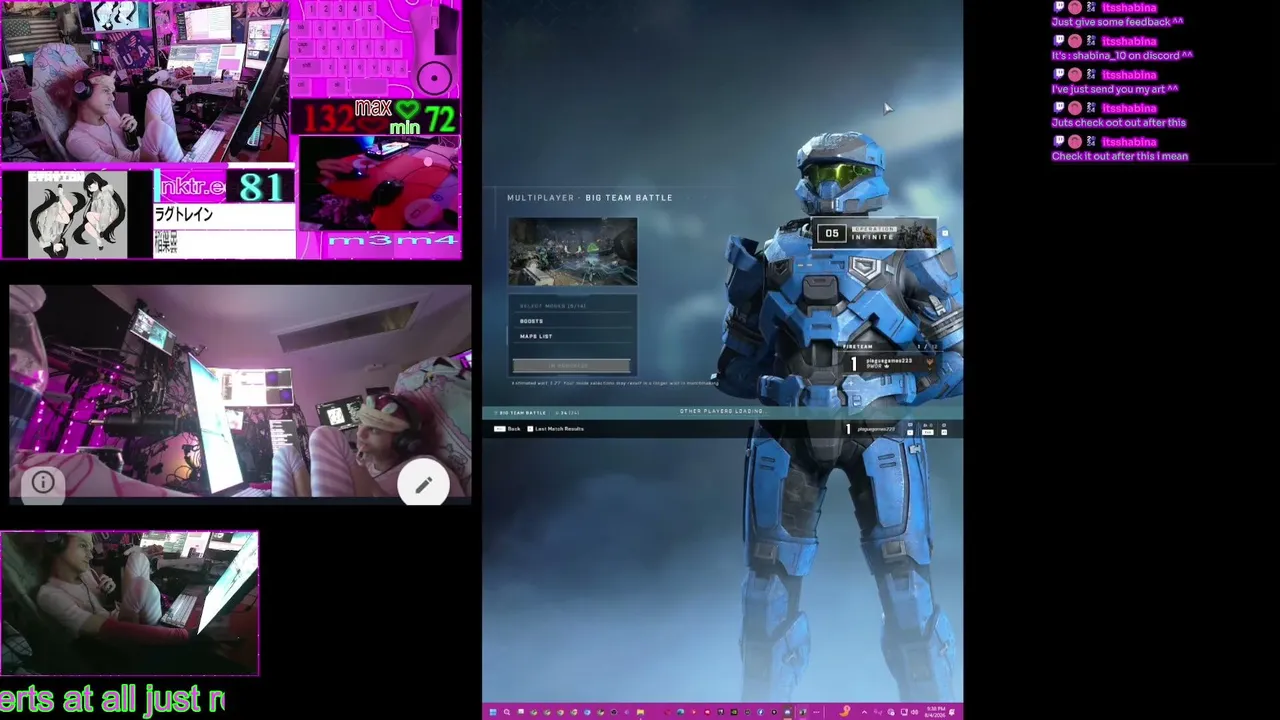
Task: Click chat message 'Juts check oot out after this'
Action: coord(1118,123)
